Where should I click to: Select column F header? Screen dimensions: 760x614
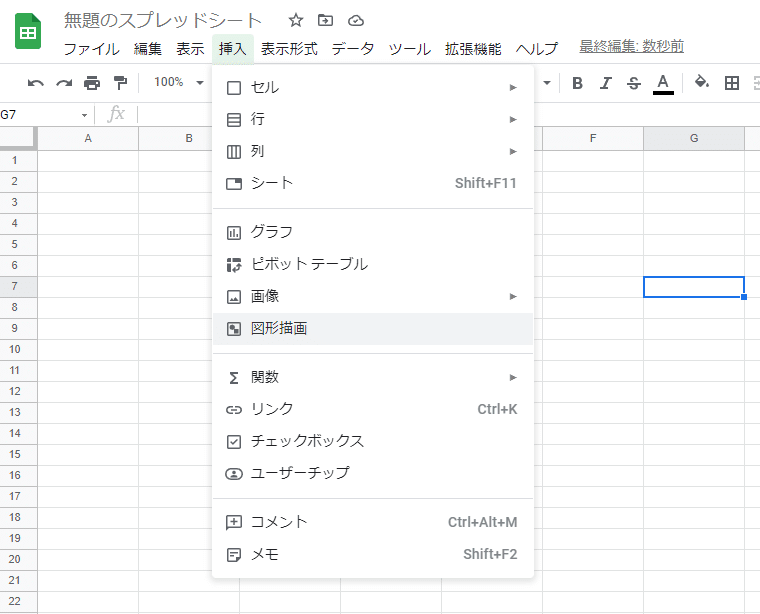point(593,139)
